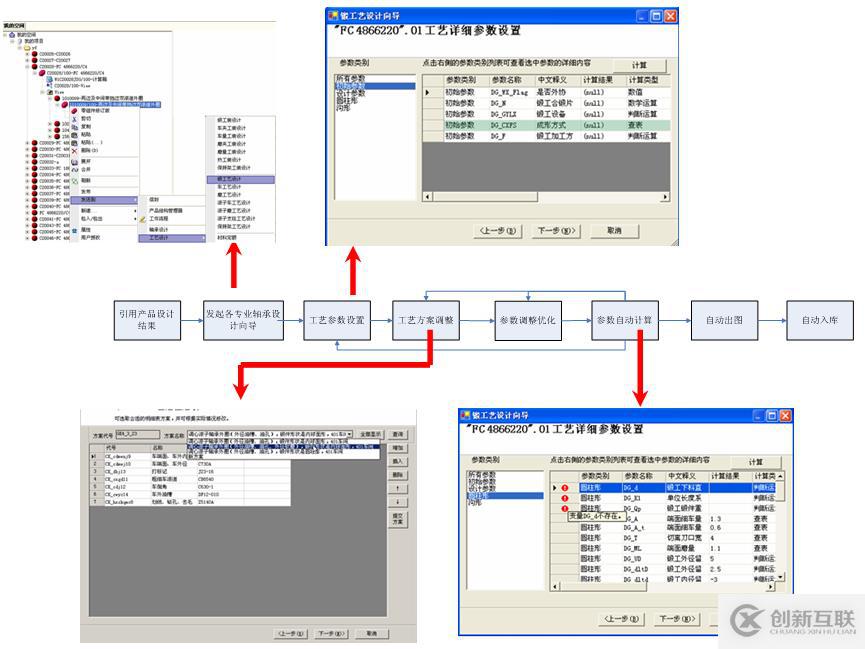865x649 pixels.
Task: Click 自动入库 flow box
Action: [x=820, y=320]
